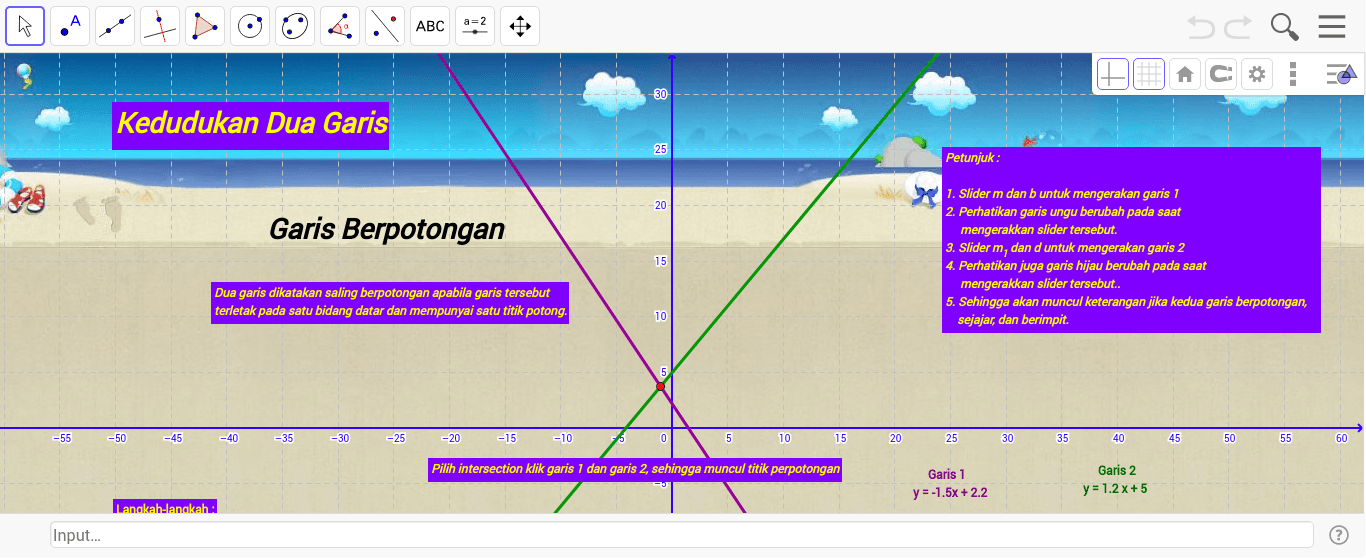
Task: Open graphics settings gear
Action: point(1257,74)
